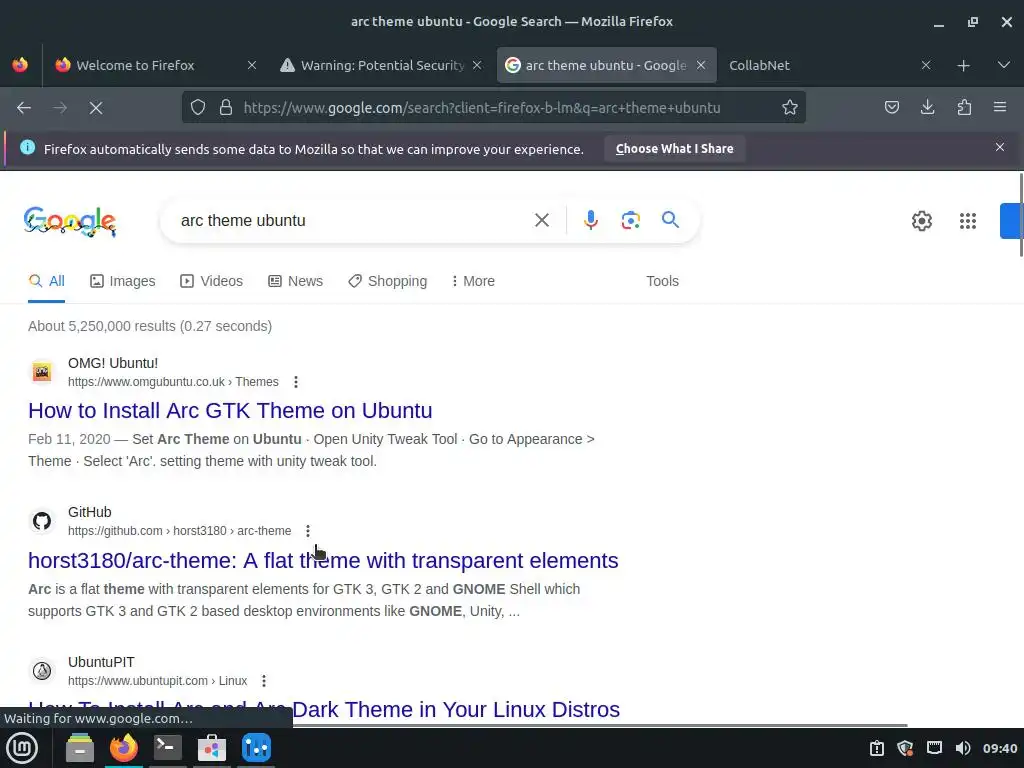The width and height of the screenshot is (1024, 768).
Task: Switch to the Shopping results tab
Action: [387, 281]
